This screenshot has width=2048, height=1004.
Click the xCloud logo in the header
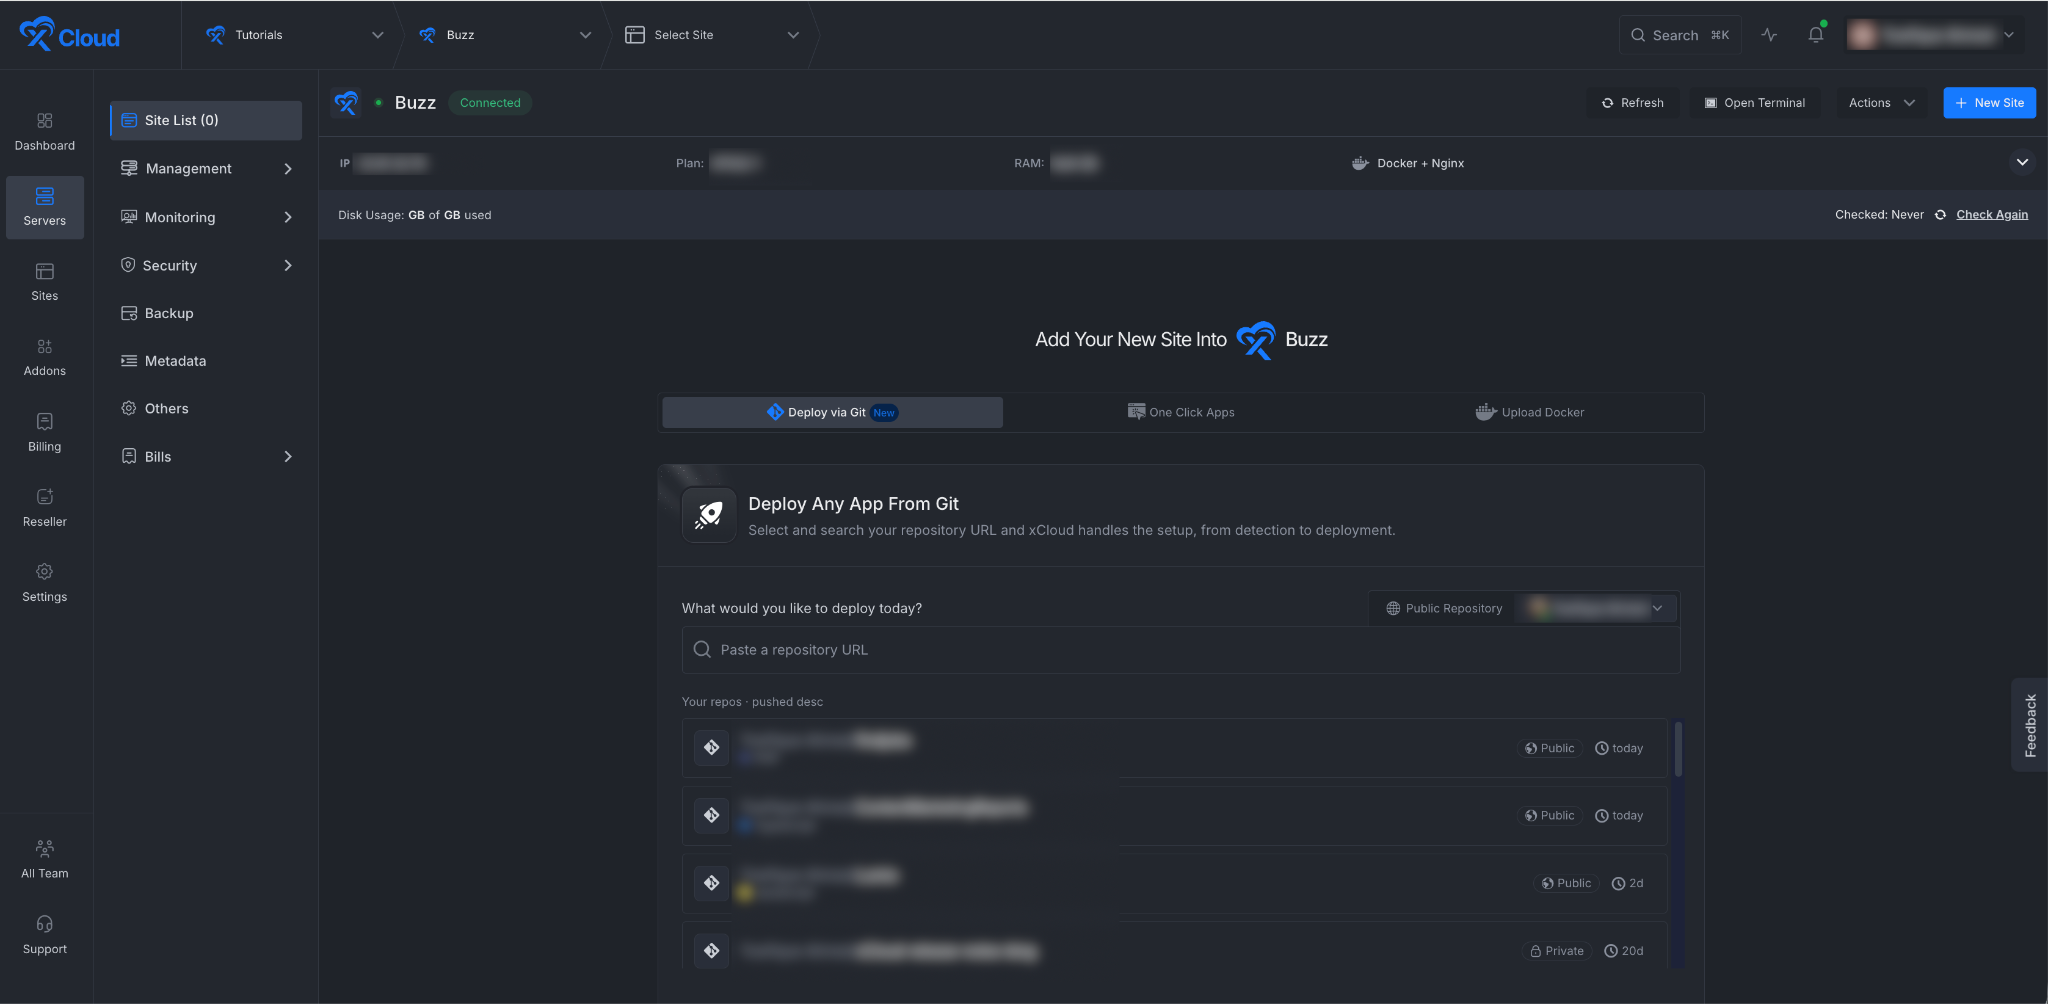(69, 35)
